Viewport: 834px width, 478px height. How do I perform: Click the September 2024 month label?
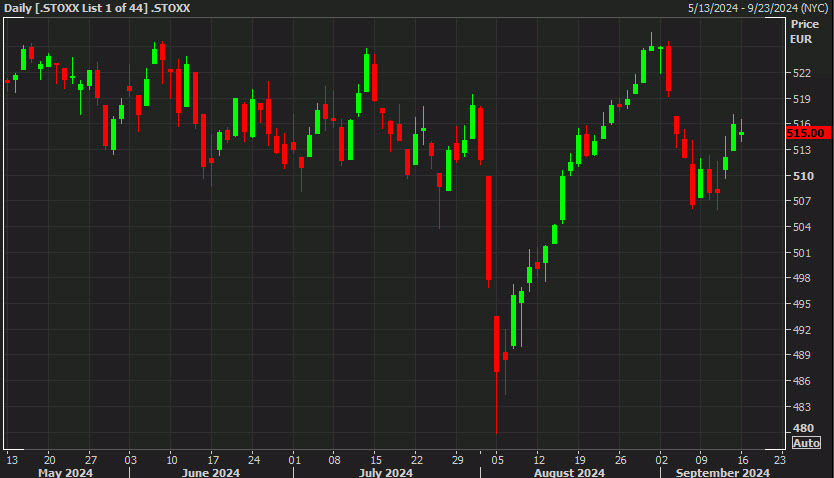tap(722, 473)
